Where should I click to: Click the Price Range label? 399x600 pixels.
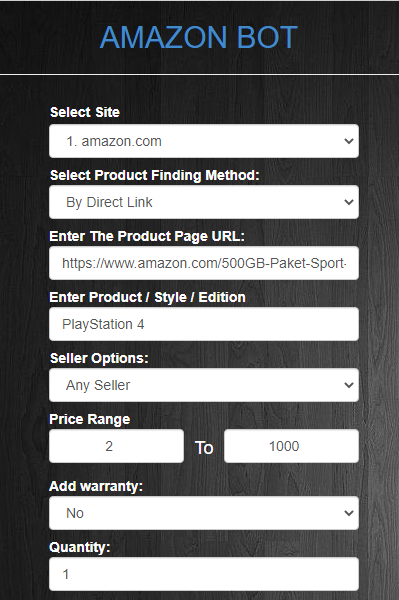tap(90, 419)
